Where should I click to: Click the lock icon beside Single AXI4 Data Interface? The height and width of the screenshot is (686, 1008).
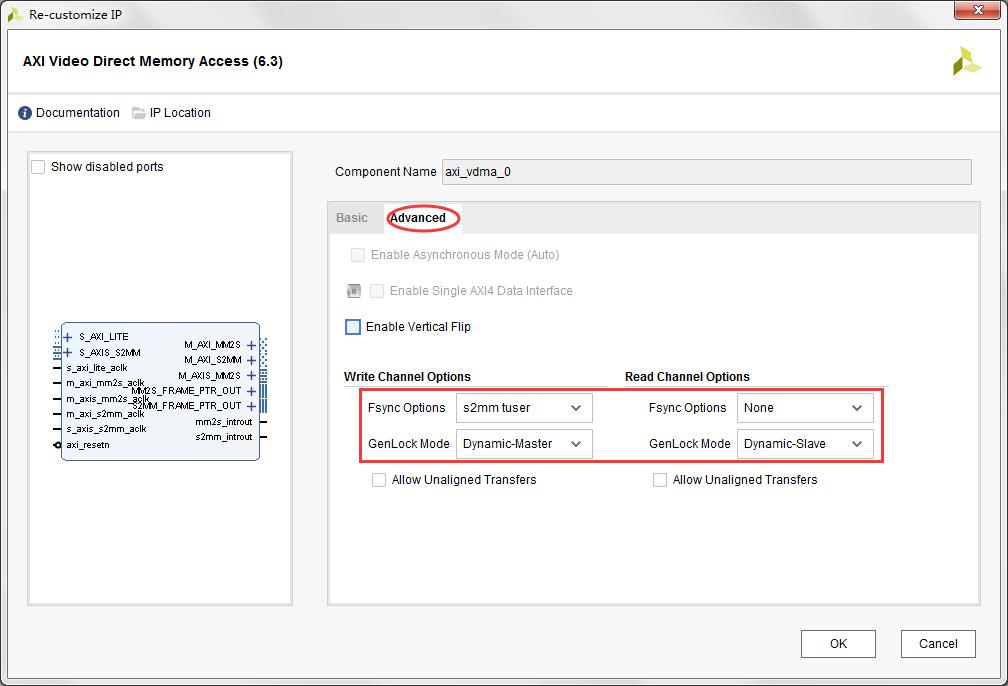point(354,291)
